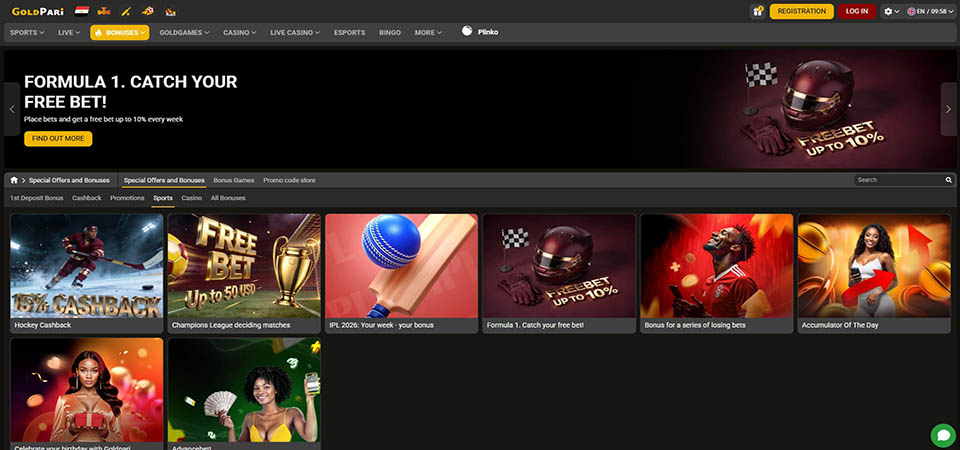Click the yellow cricket bat icon in header

click(x=126, y=11)
